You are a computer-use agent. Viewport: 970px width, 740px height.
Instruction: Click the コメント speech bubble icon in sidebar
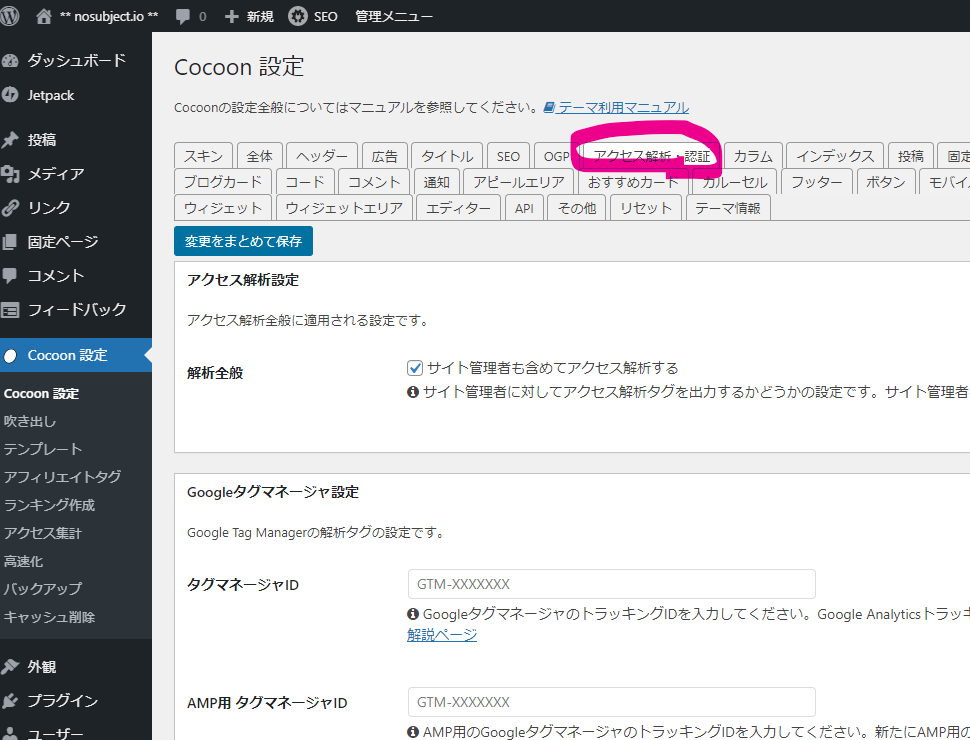[10, 275]
